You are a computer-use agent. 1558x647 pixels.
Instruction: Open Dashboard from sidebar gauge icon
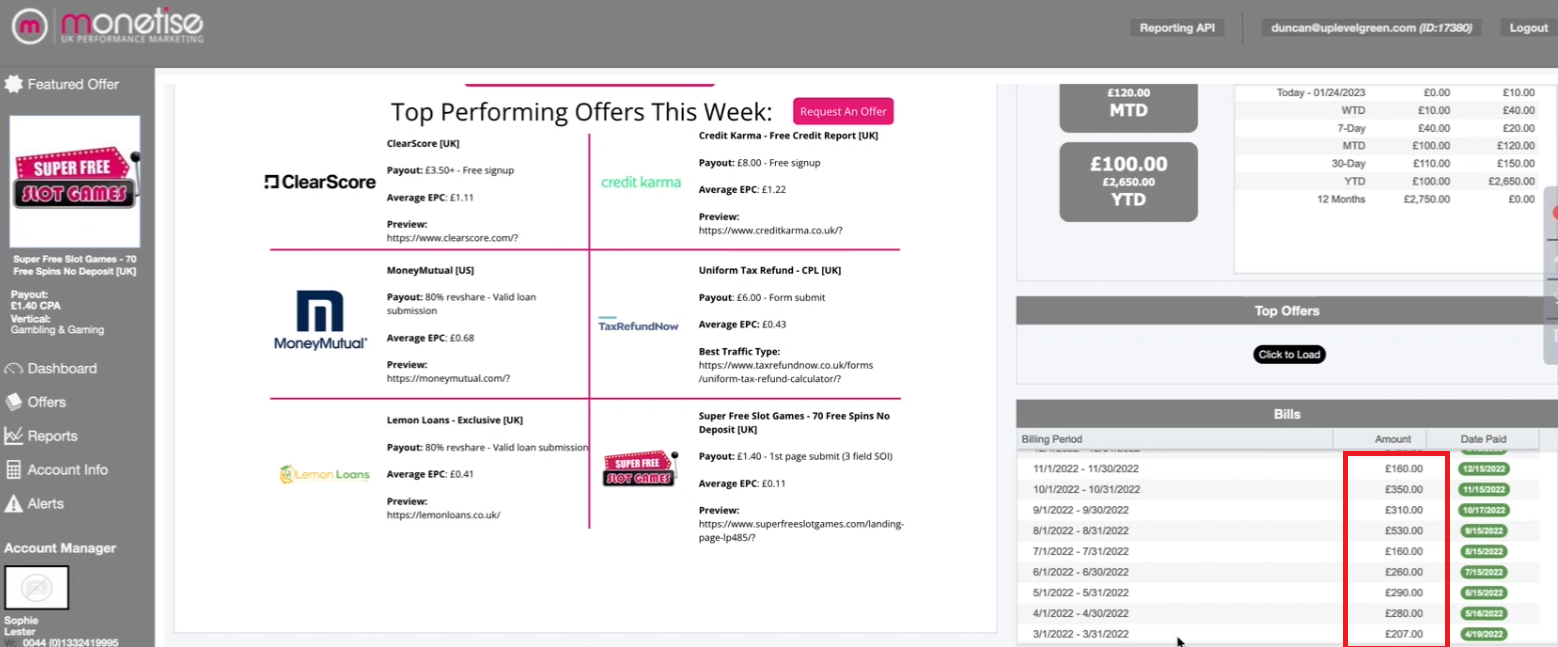click(13, 369)
